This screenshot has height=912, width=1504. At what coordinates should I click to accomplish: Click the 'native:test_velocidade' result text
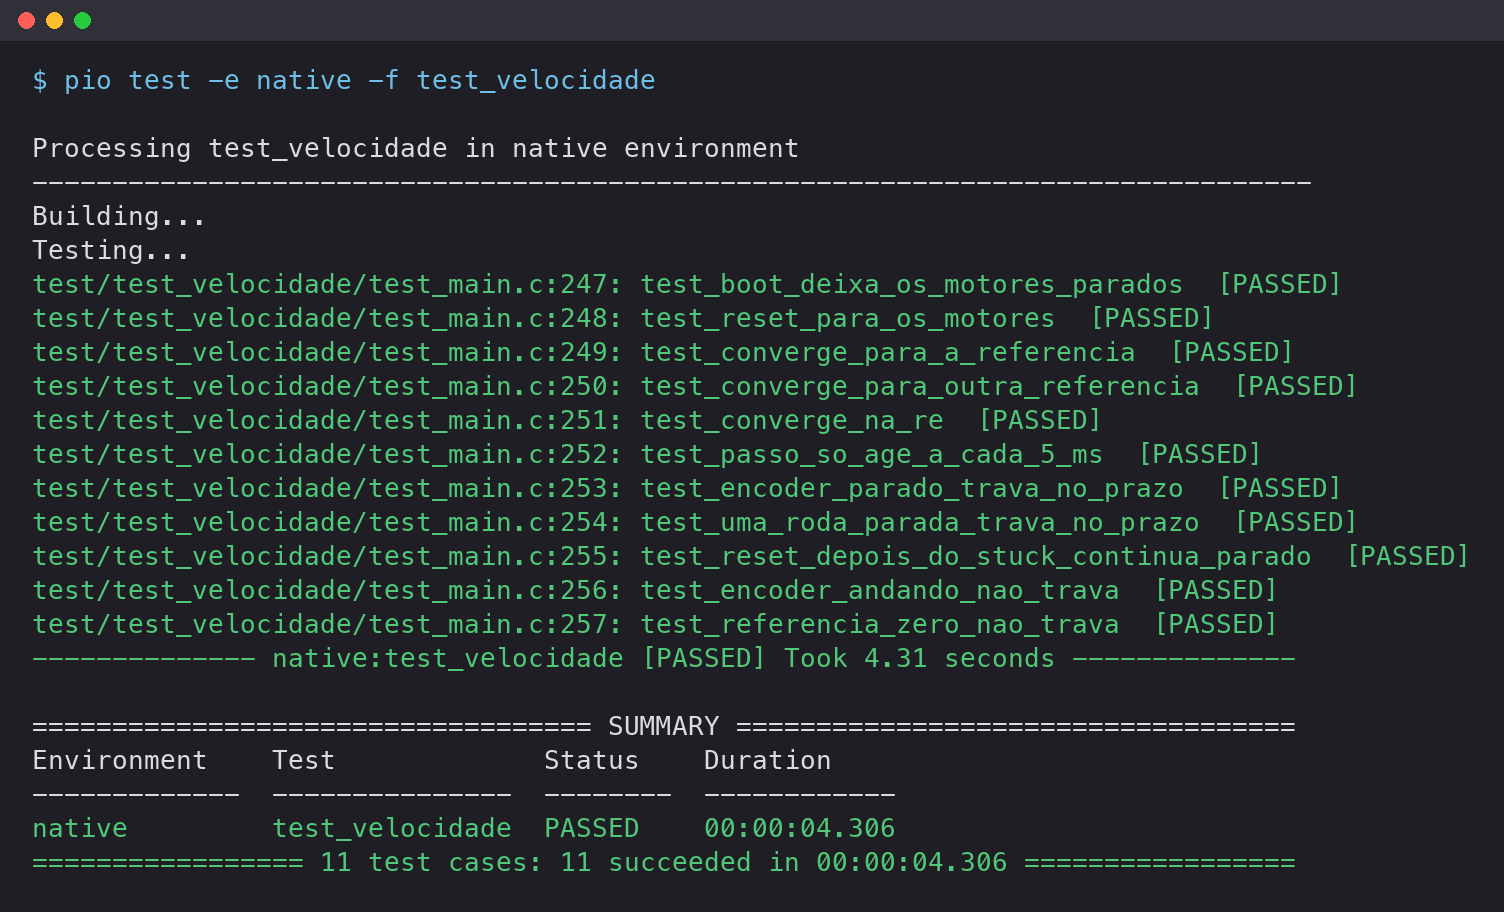click(448, 658)
